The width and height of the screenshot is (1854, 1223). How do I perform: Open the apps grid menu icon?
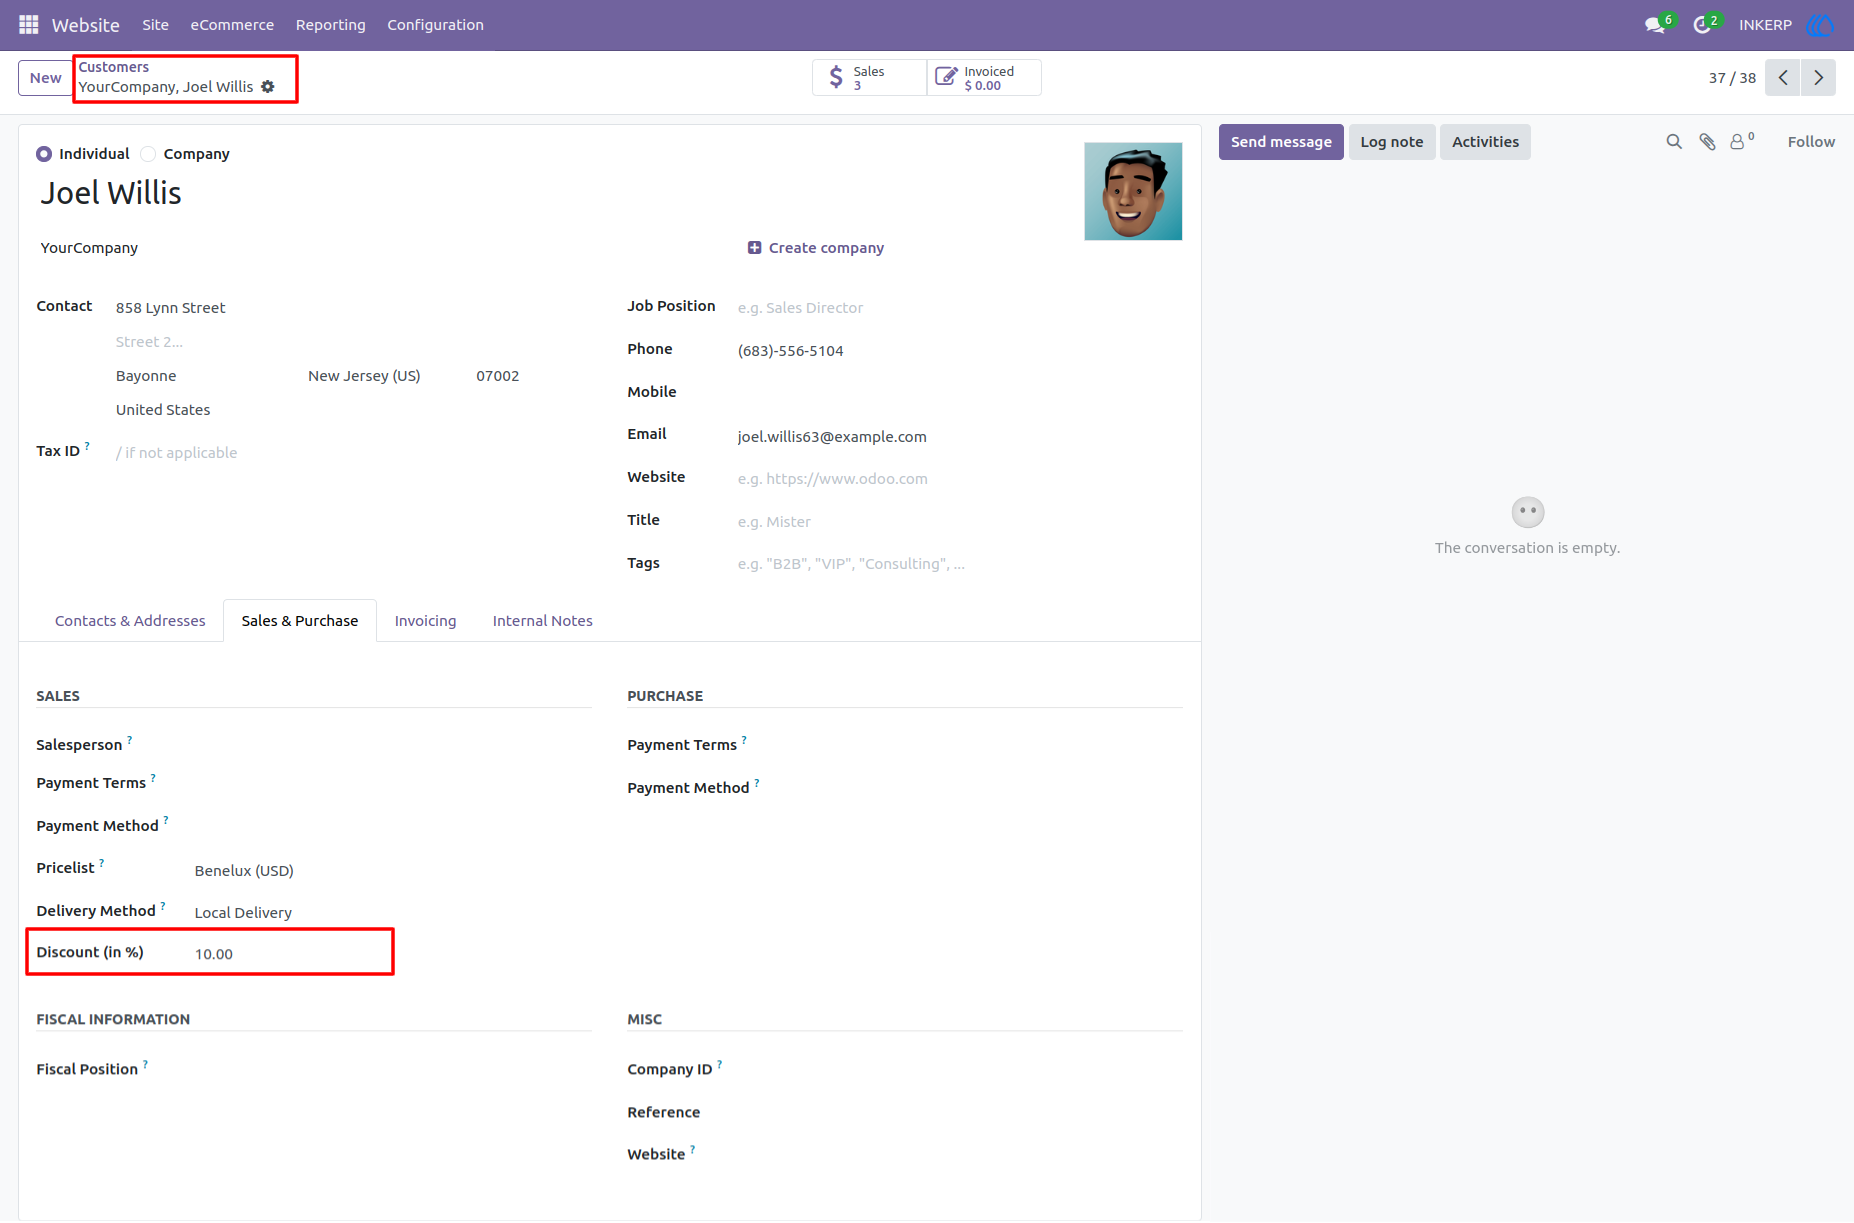pyautogui.click(x=28, y=25)
